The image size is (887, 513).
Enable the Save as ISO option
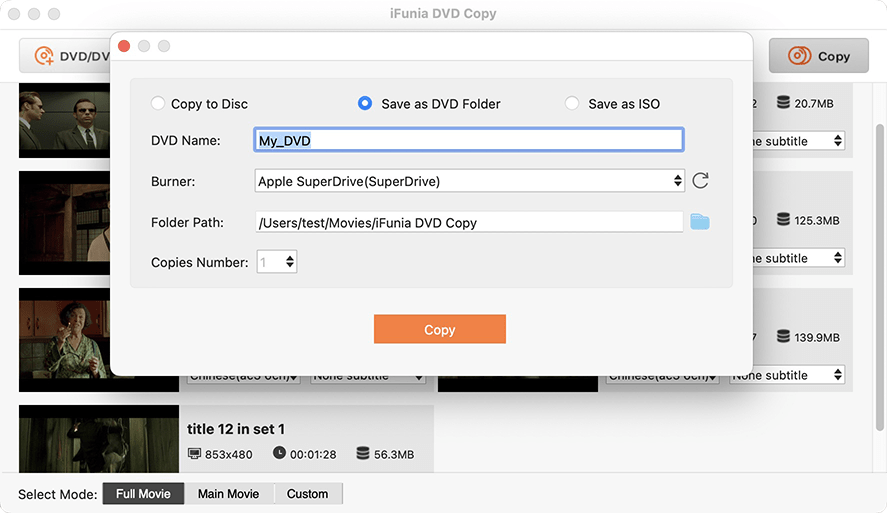coord(572,103)
